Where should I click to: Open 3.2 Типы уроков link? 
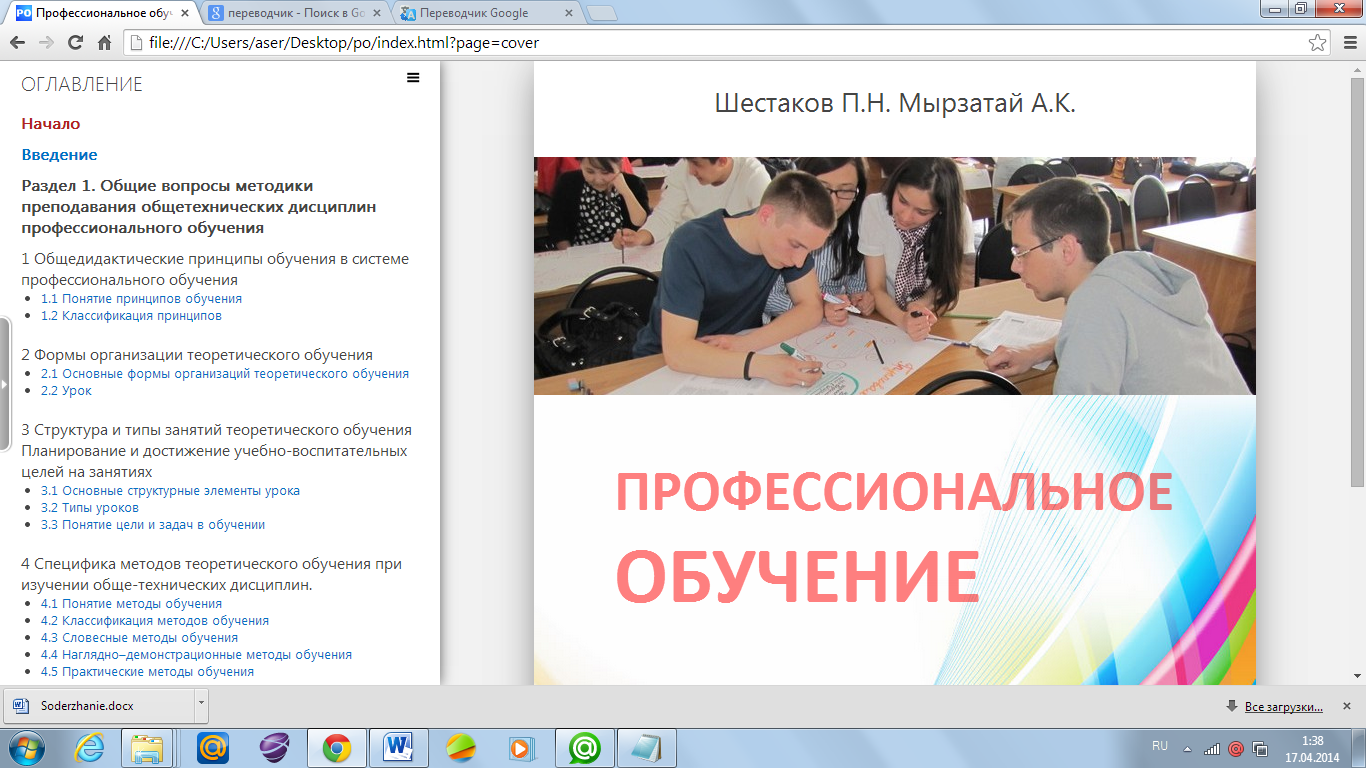pyautogui.click(x=90, y=508)
